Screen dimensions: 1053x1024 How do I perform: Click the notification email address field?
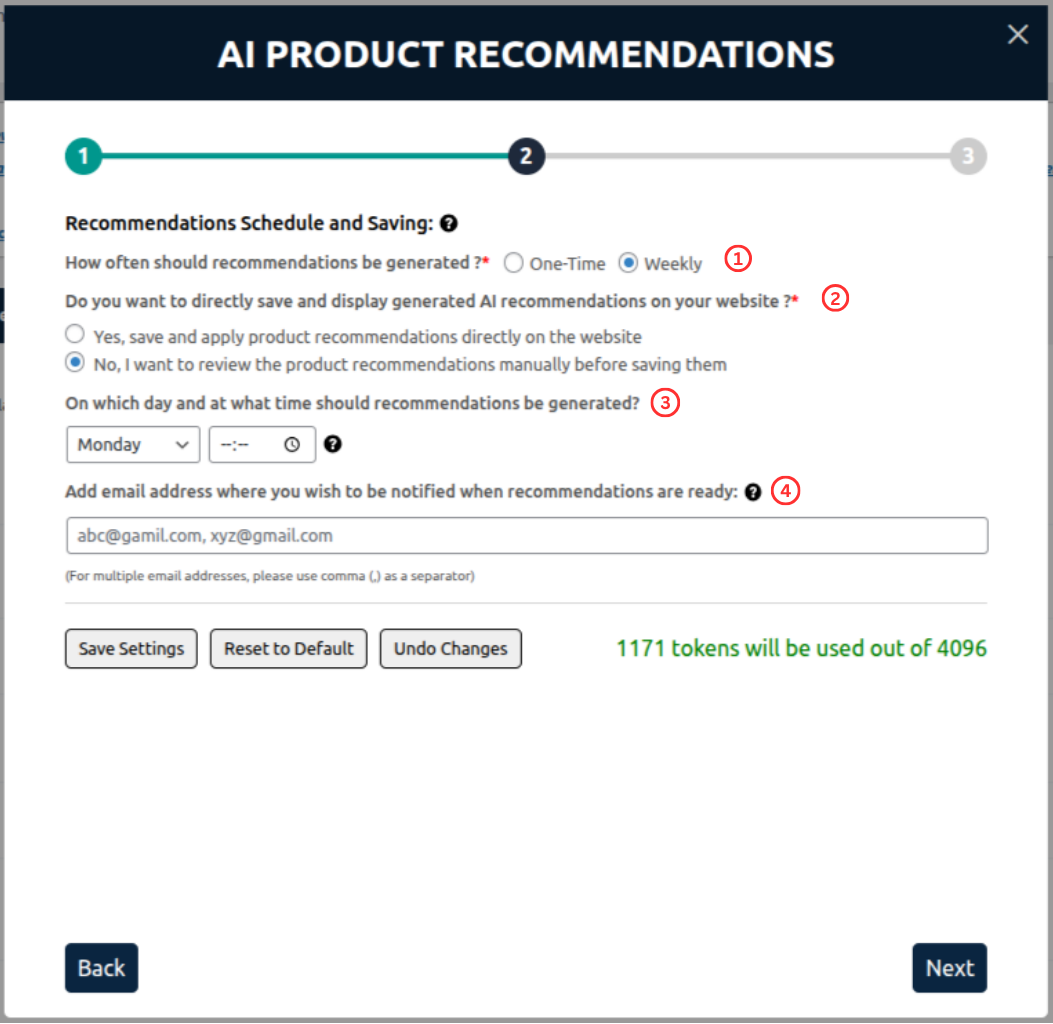(526, 536)
